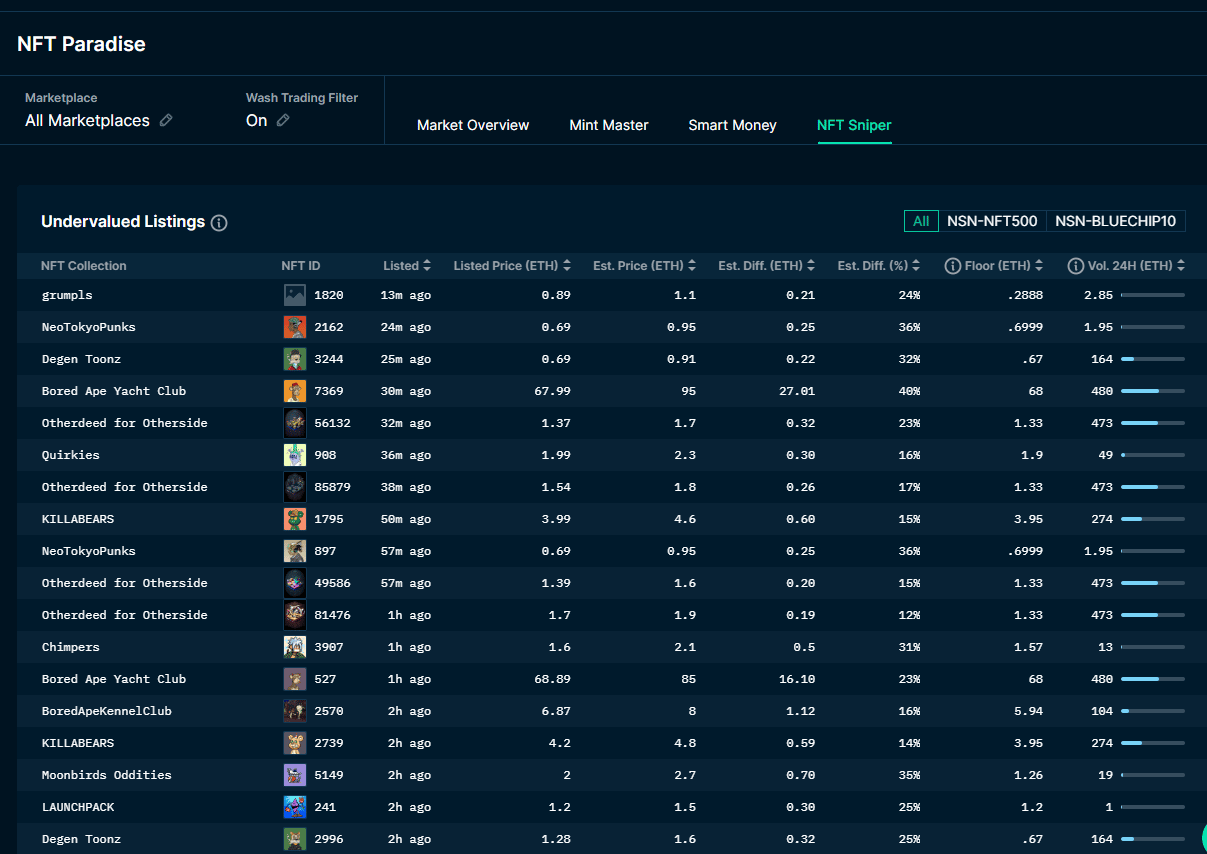Click the Quirkies 908 thumbnail
Screen dimensions: 1207x854
pyautogui.click(x=294, y=455)
